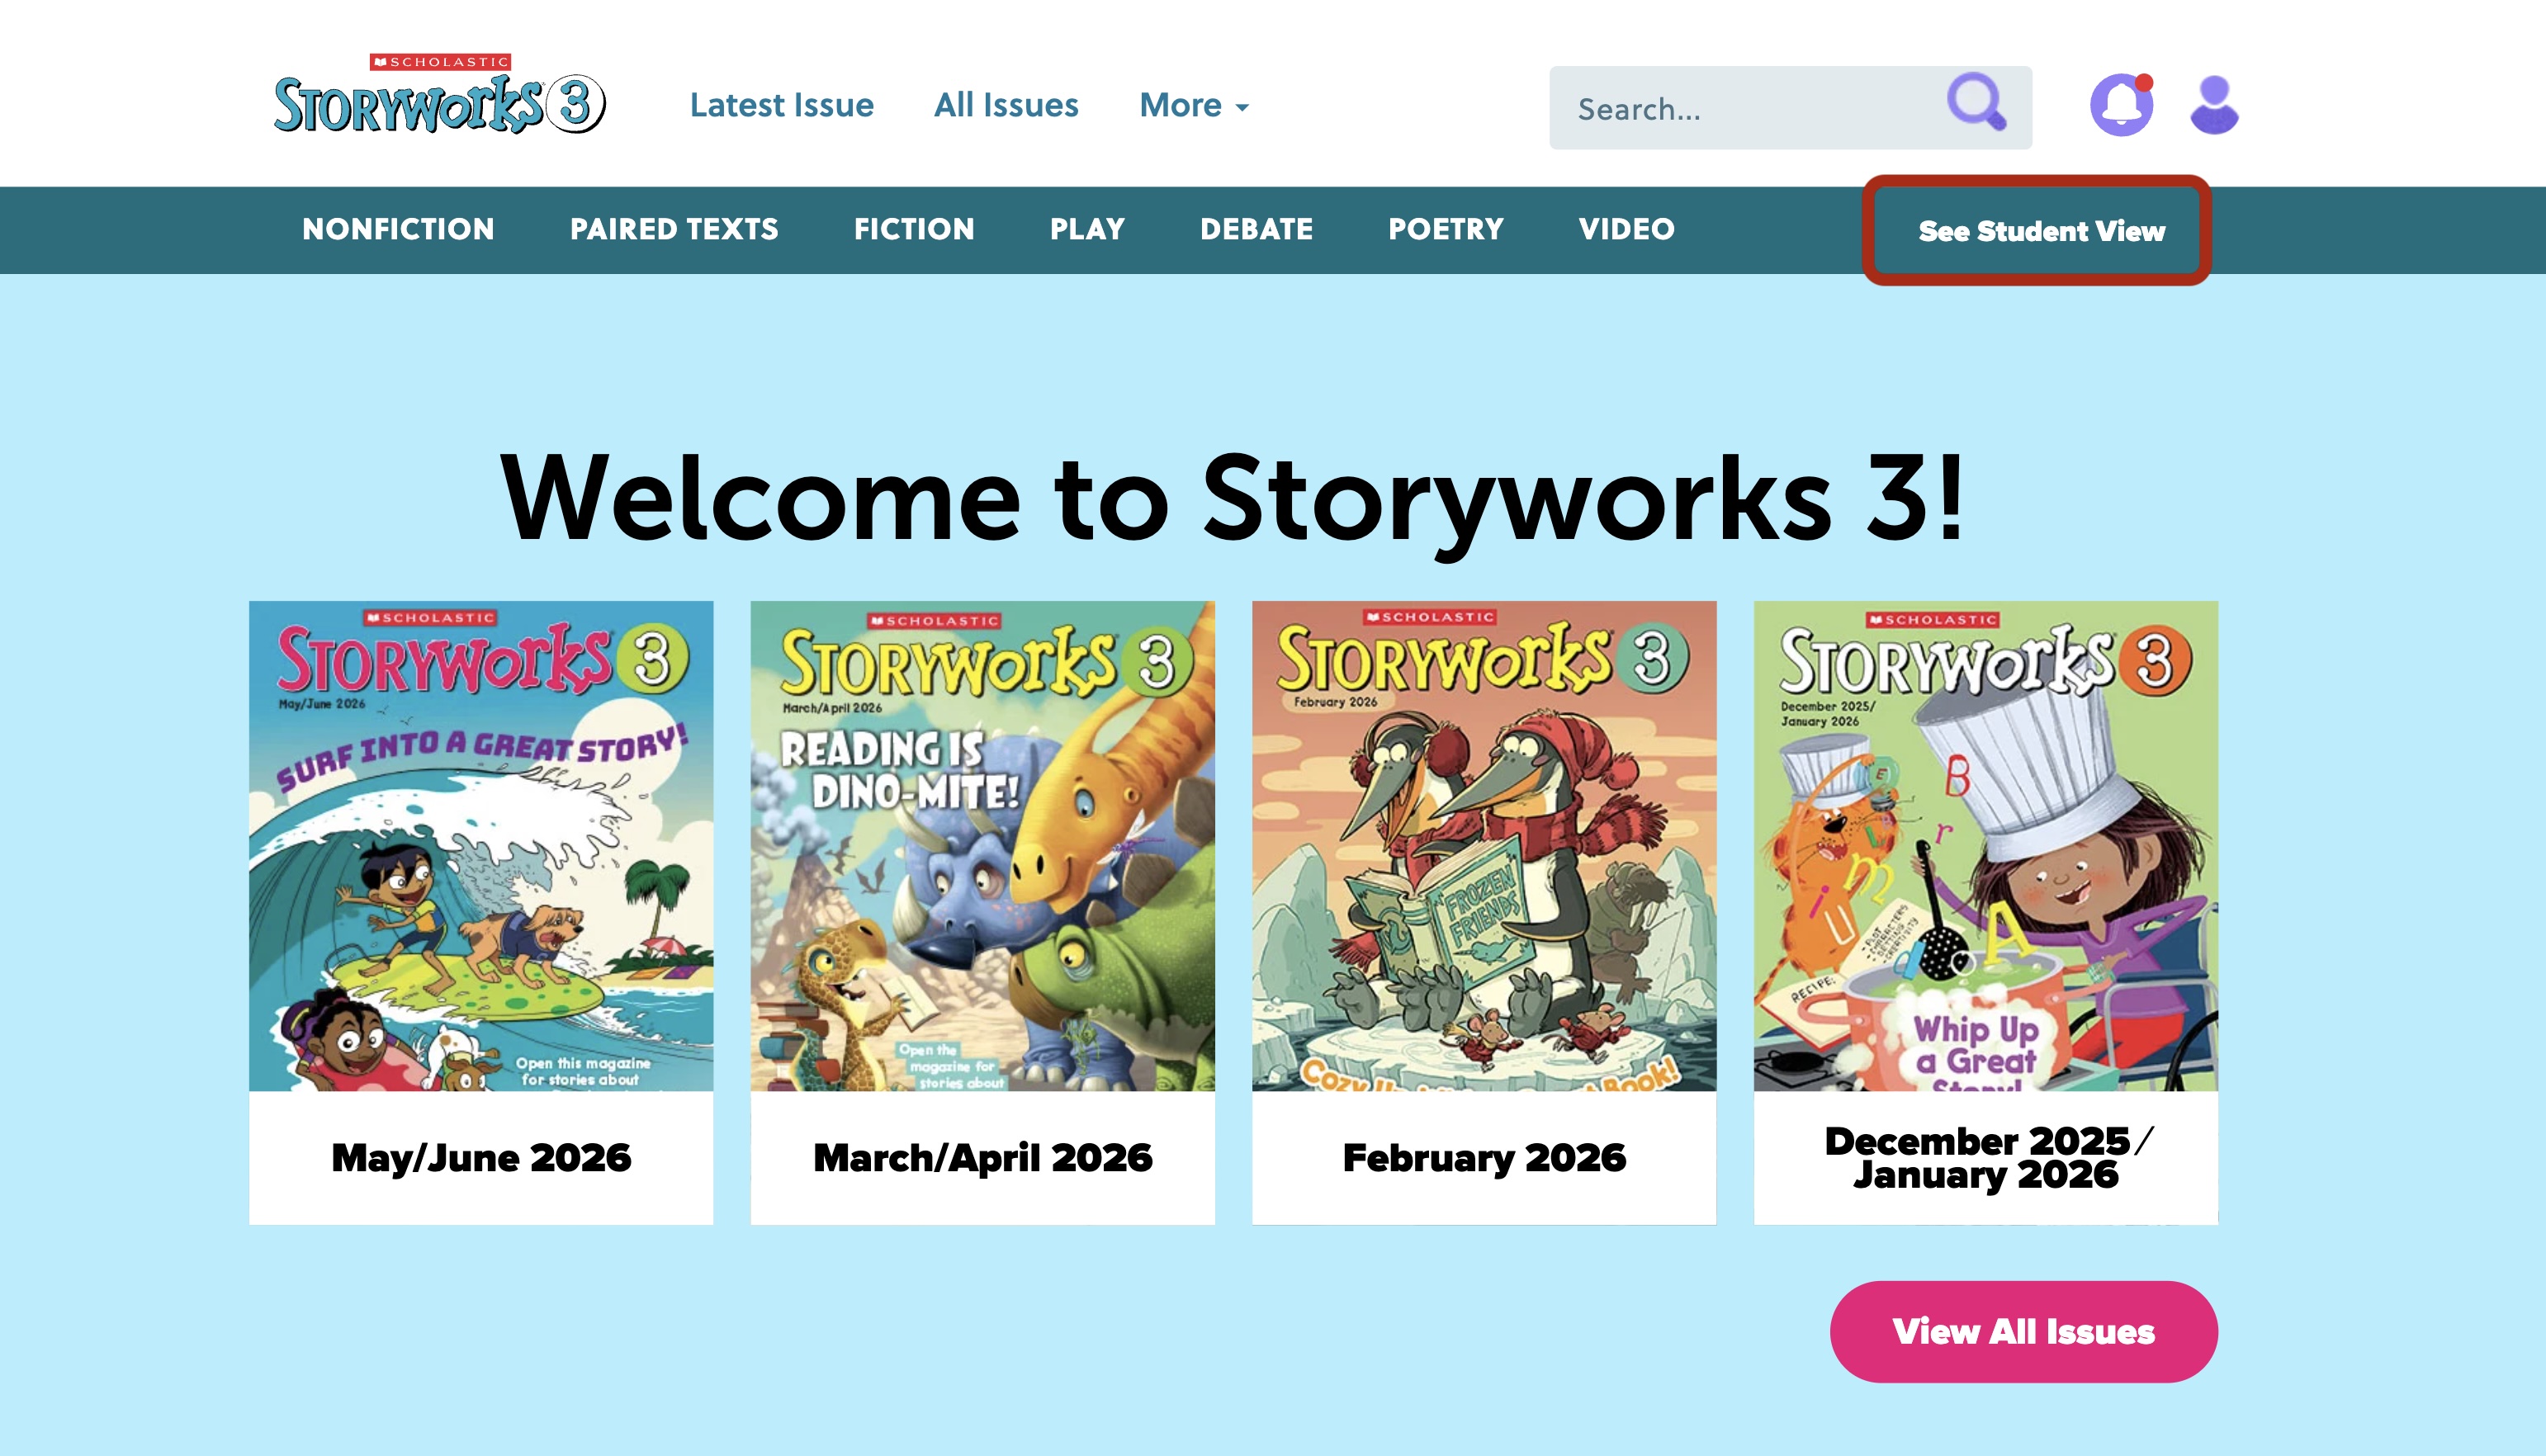This screenshot has width=2546, height=1456.
Task: Click the See Student View button
Action: tap(2039, 231)
